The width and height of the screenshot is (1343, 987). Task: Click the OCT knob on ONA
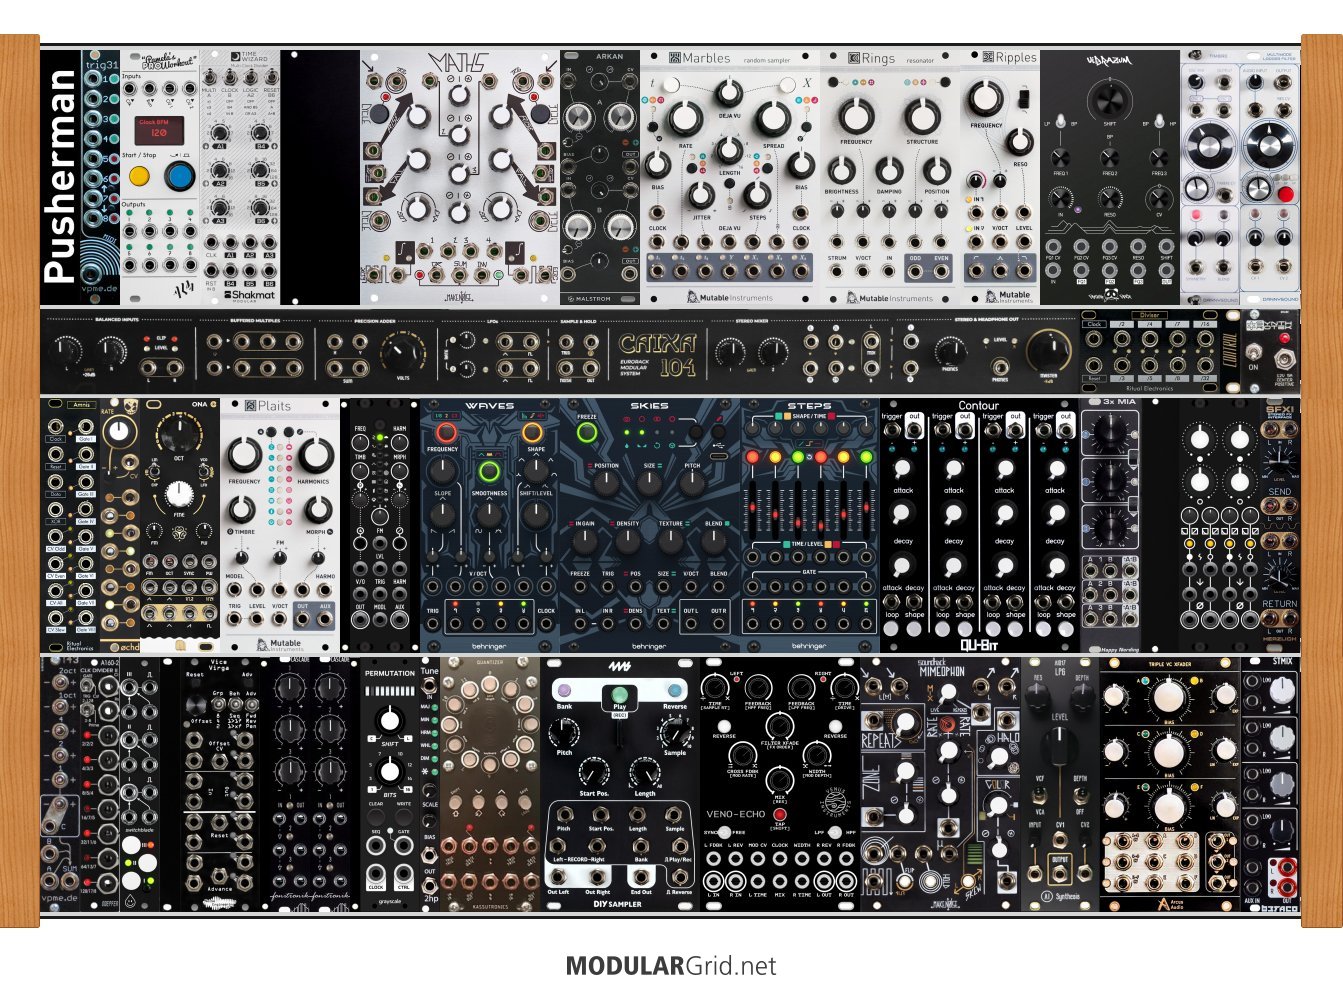point(178,436)
